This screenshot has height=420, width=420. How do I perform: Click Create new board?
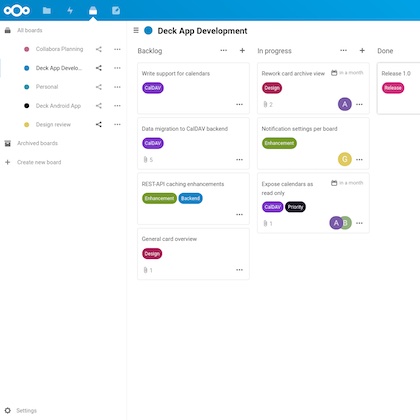[x=39, y=162]
